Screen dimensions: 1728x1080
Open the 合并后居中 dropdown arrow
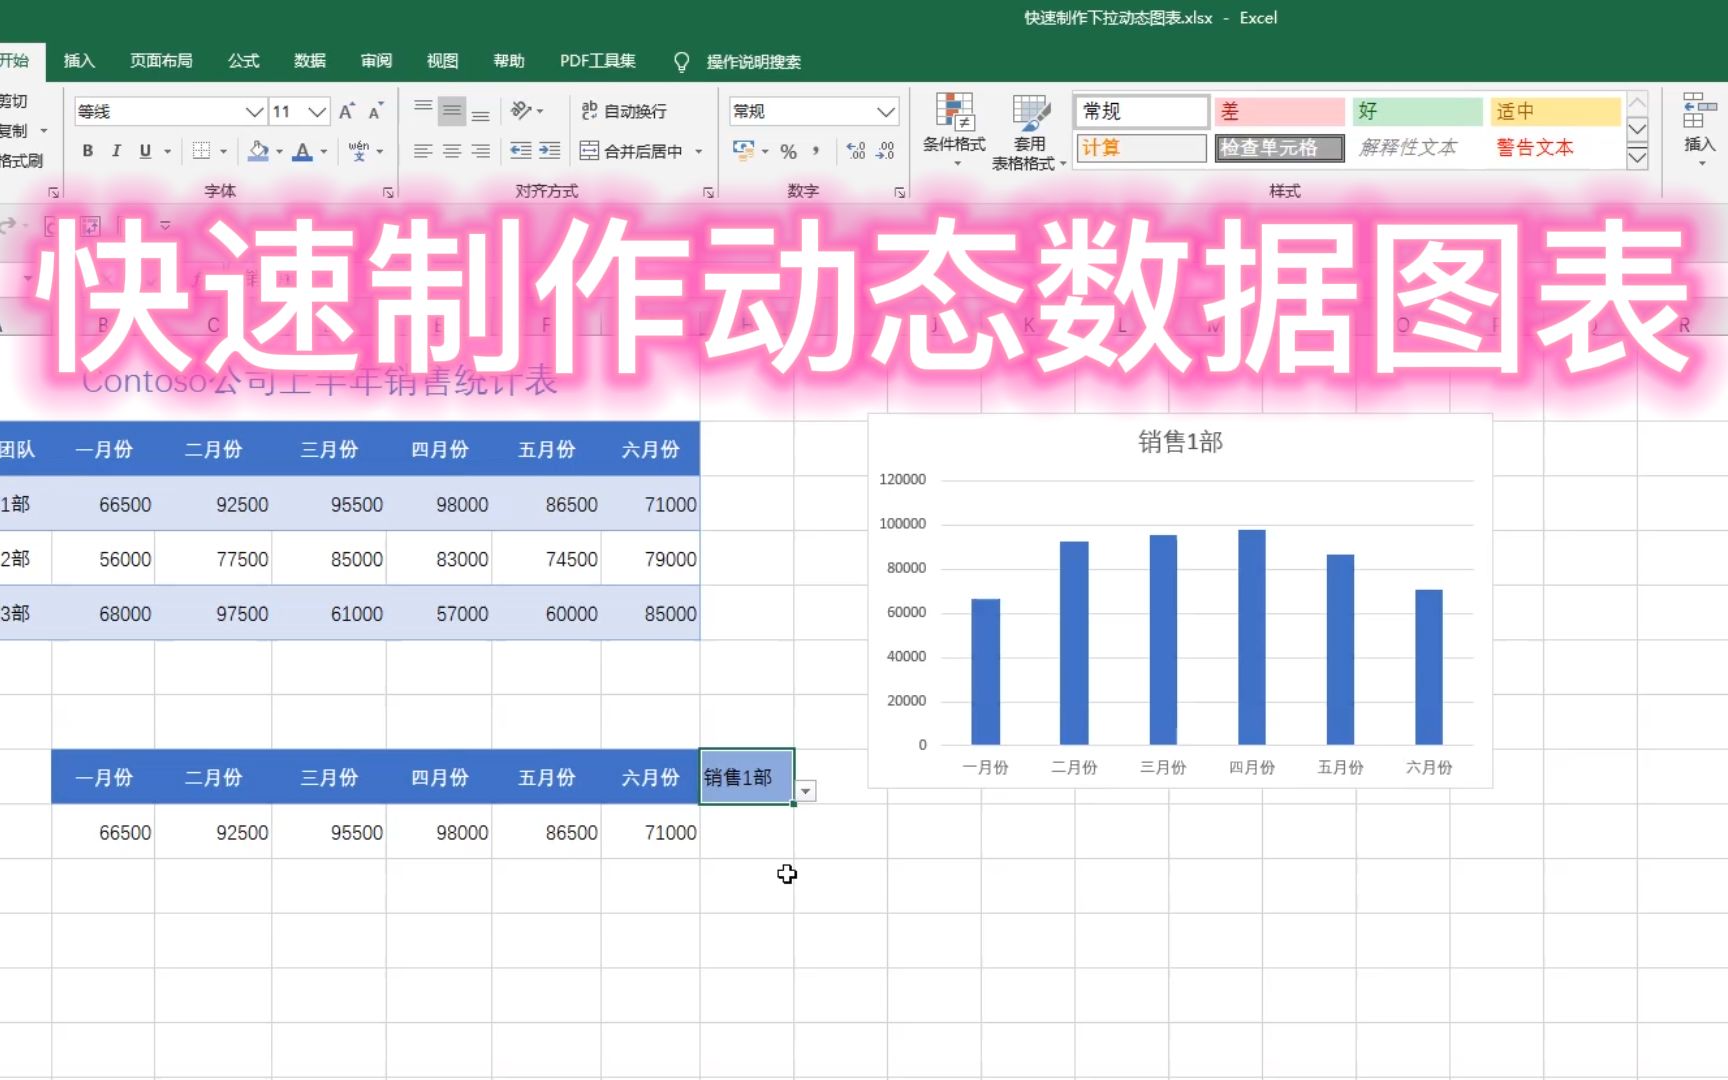(x=698, y=152)
